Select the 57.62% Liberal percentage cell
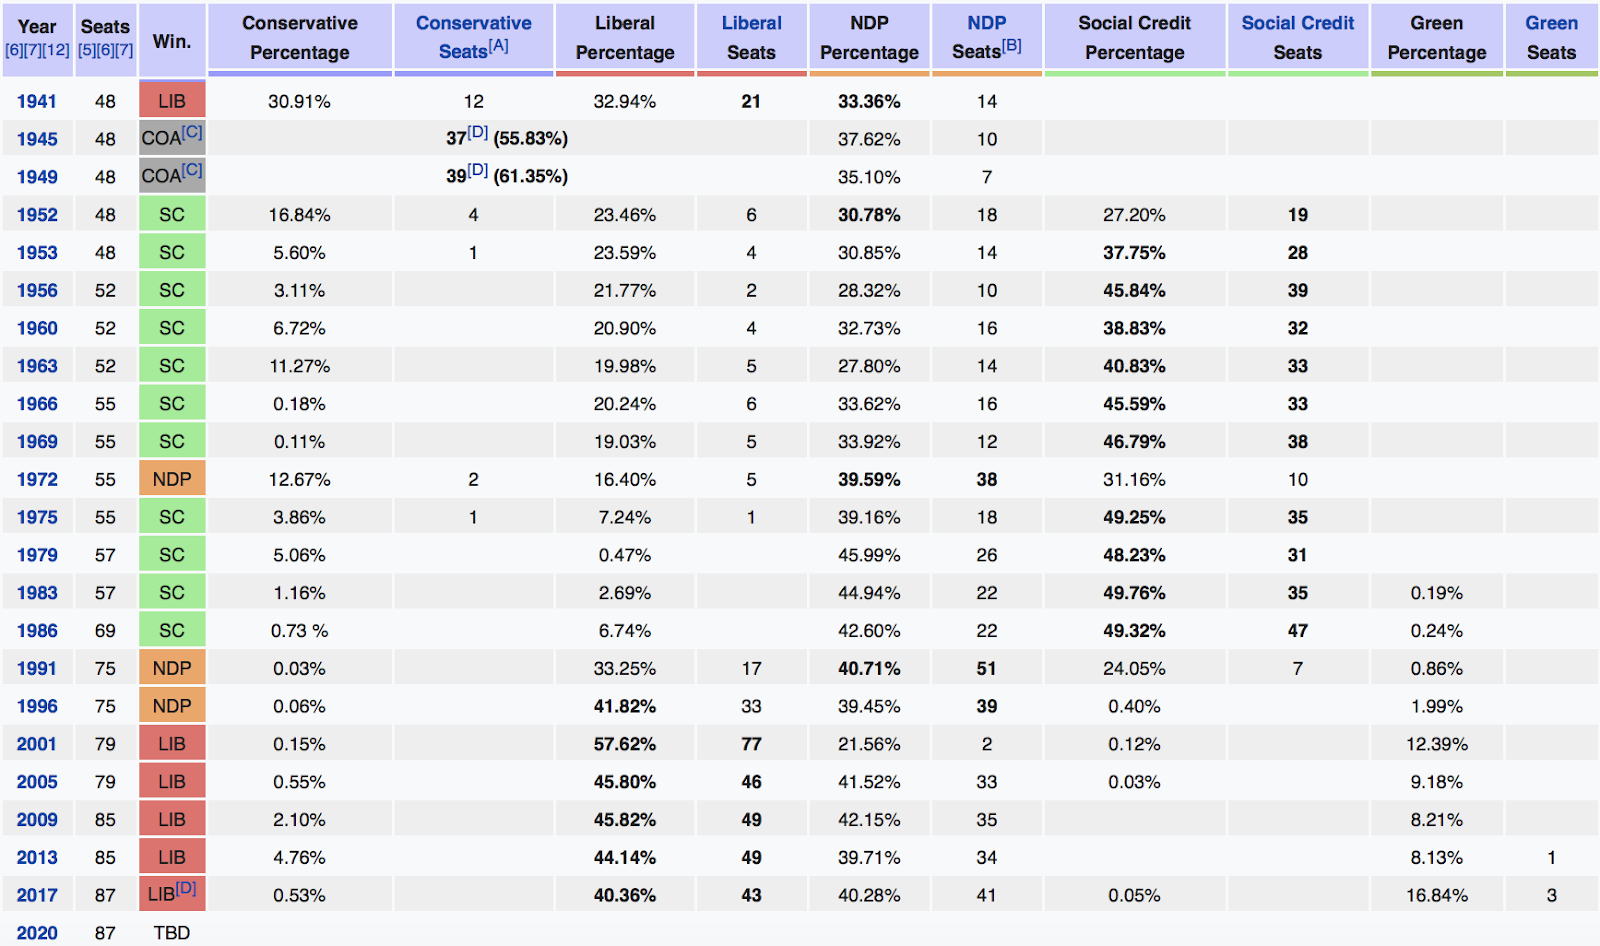Viewport: 1600px width, 946px height. click(x=625, y=744)
